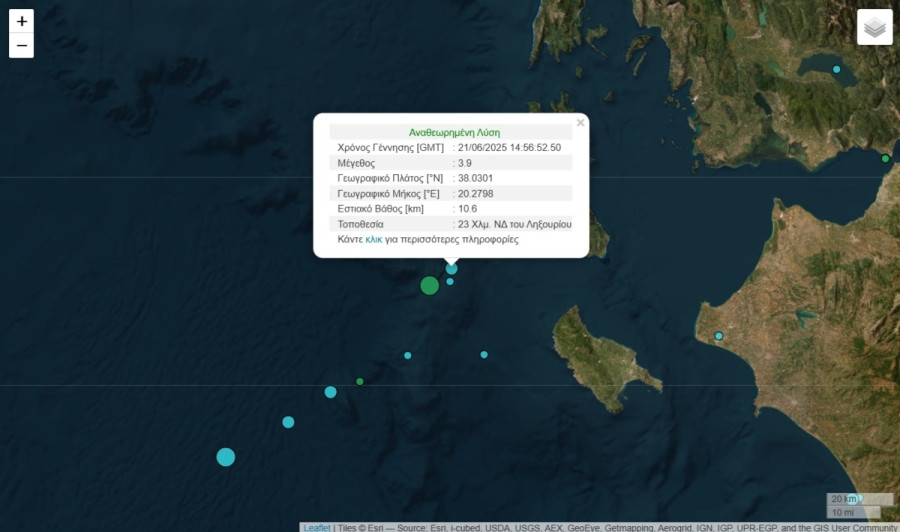Click the 'Εστιακό Βάθος [km]' label
Viewport: 900px width, 532px height.
click(x=380, y=209)
